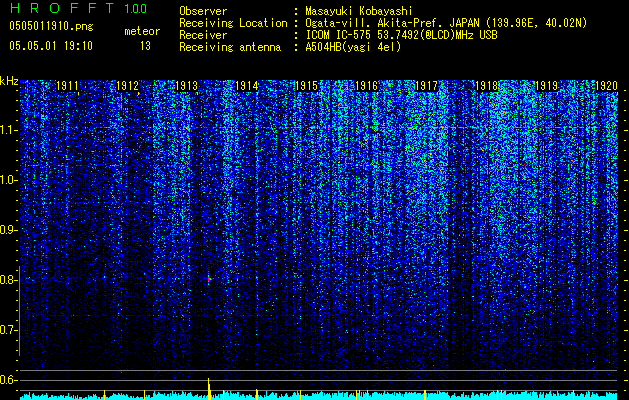629x400 pixels.
Task: Click the 0.6 kHz axis label
Action: [8, 380]
